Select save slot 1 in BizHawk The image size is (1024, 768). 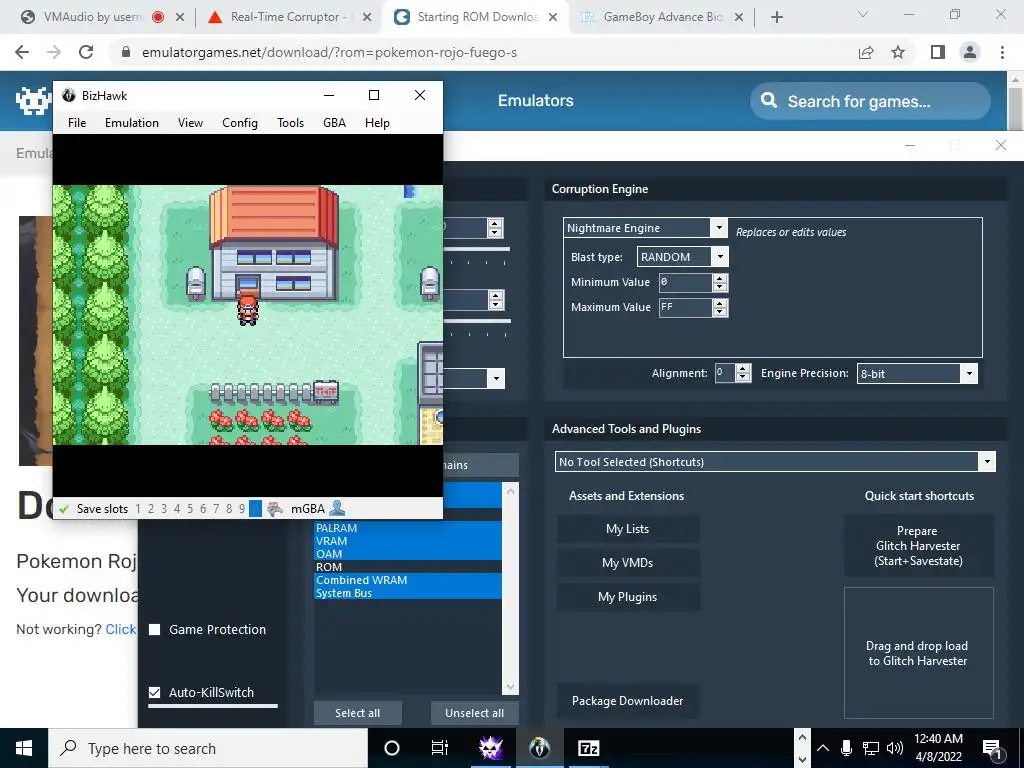pyautogui.click(x=138, y=509)
